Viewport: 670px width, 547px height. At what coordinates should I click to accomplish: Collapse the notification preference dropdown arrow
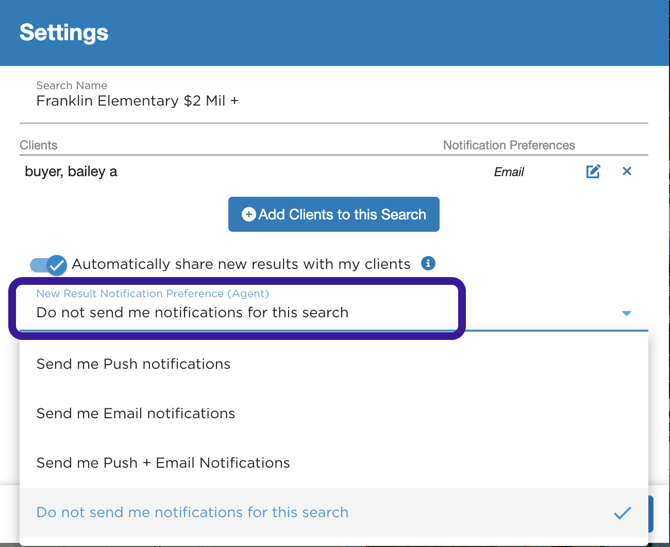626,313
